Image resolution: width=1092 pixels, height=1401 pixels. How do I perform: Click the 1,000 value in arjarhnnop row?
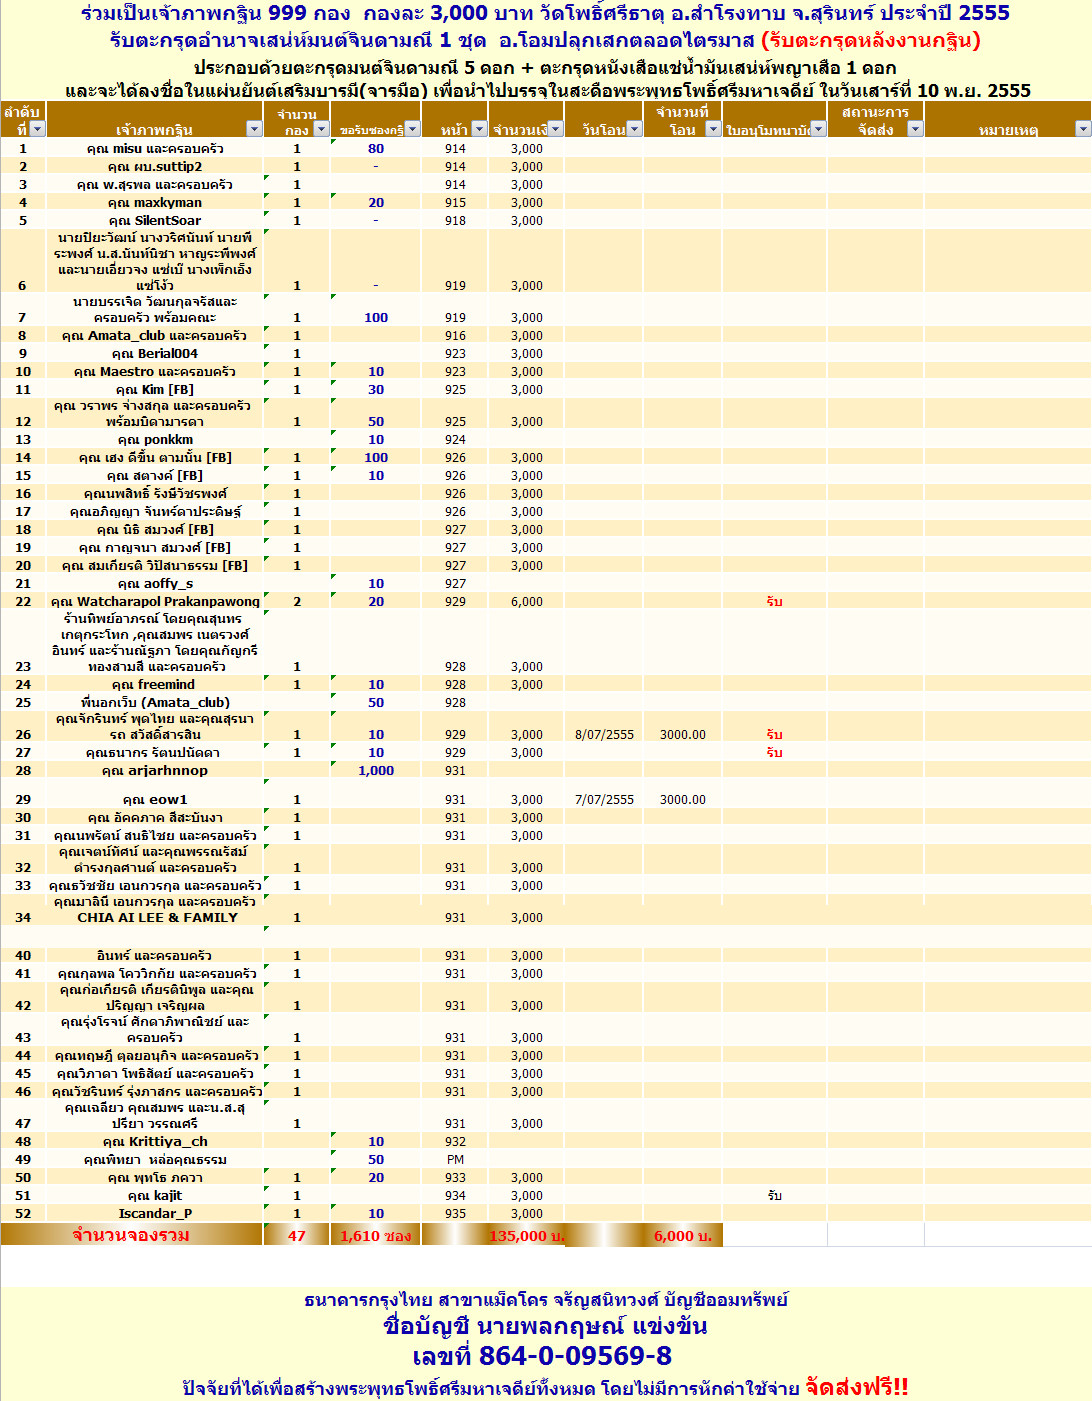click(x=376, y=771)
